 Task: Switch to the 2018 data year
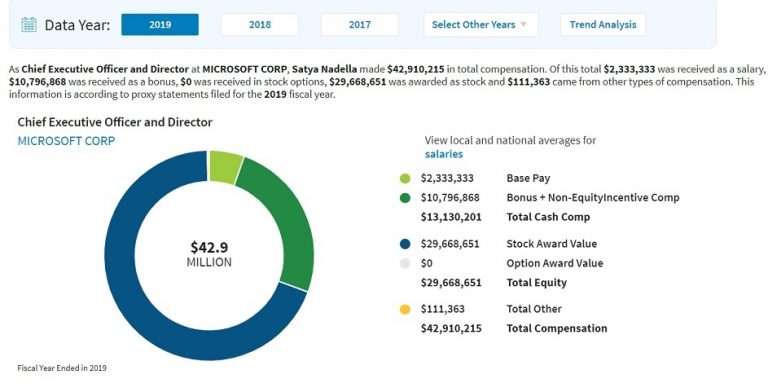(x=260, y=24)
